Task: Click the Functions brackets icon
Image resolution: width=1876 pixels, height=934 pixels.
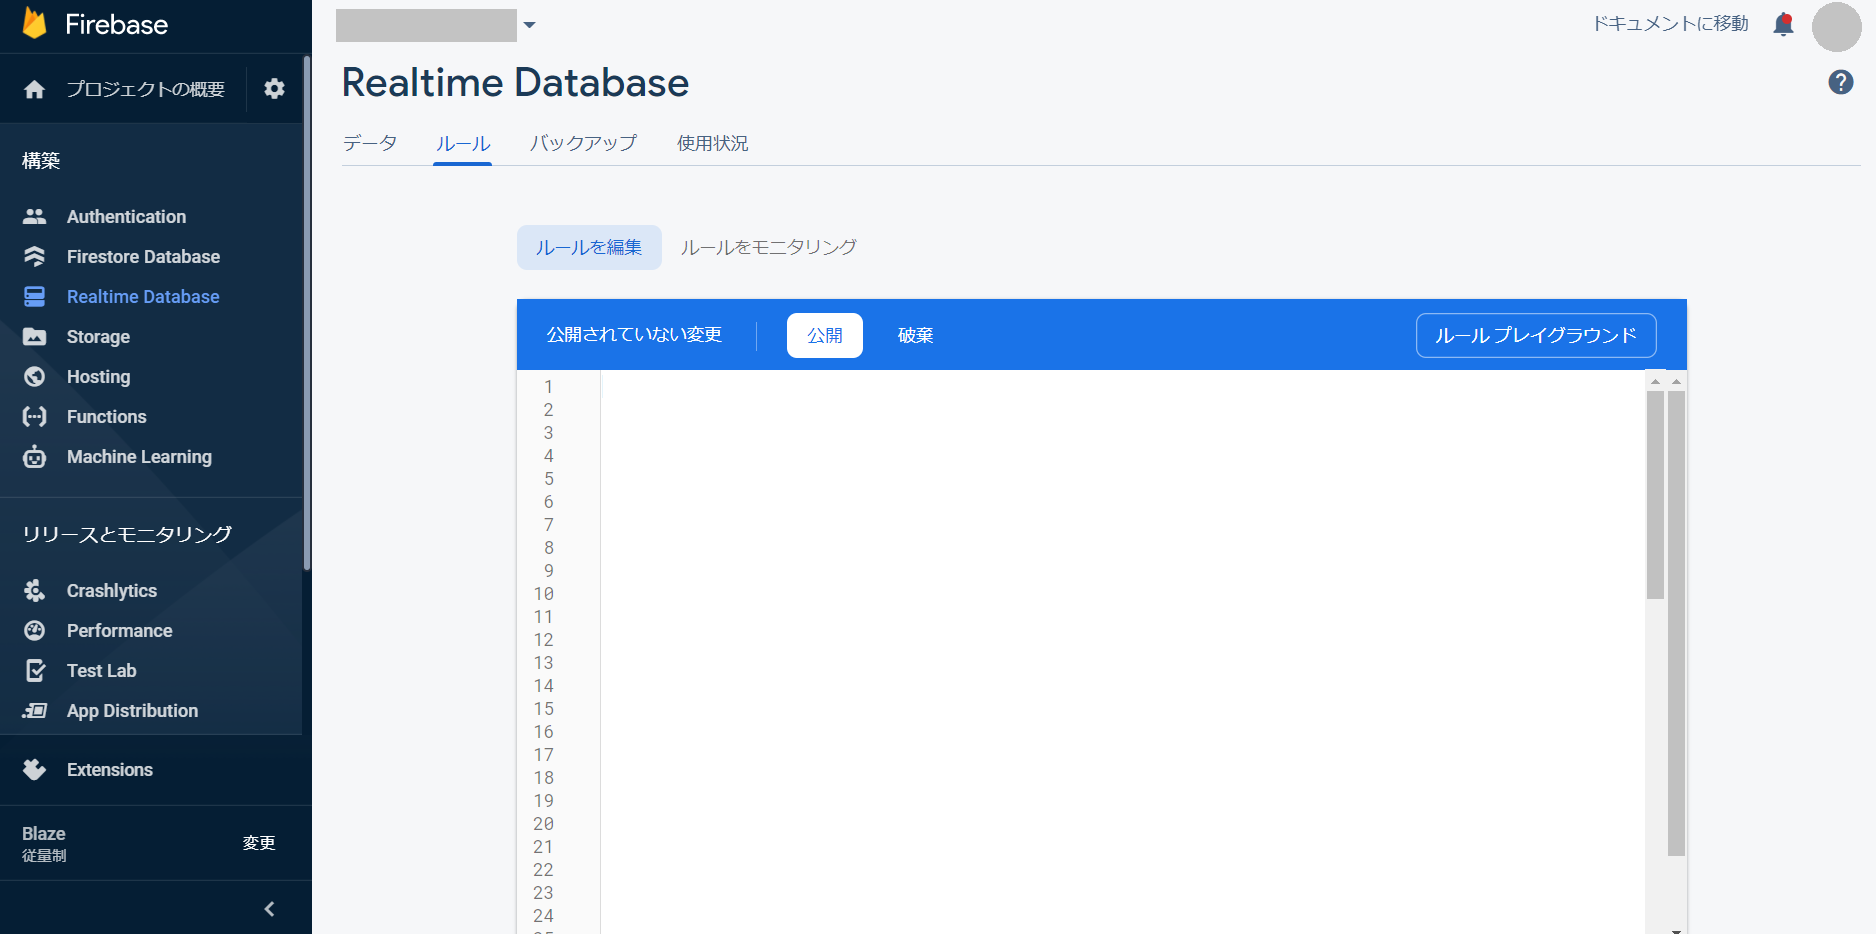Action: tap(35, 416)
